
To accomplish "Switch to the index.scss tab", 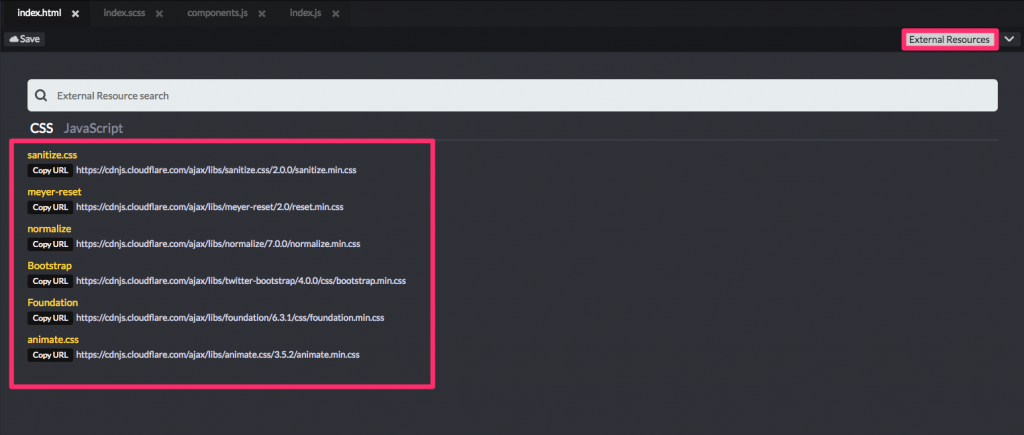I will pyautogui.click(x=124, y=13).
